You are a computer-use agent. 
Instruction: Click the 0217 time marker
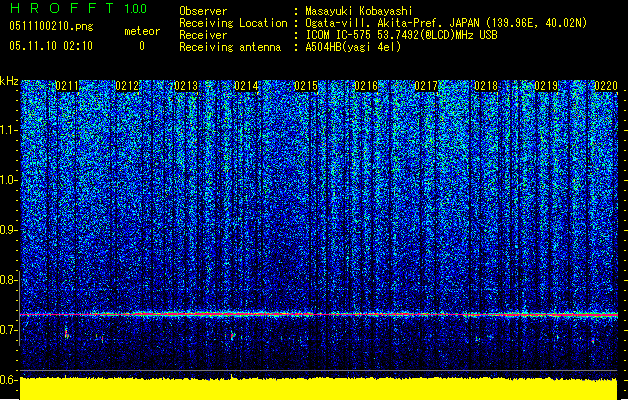point(426,86)
